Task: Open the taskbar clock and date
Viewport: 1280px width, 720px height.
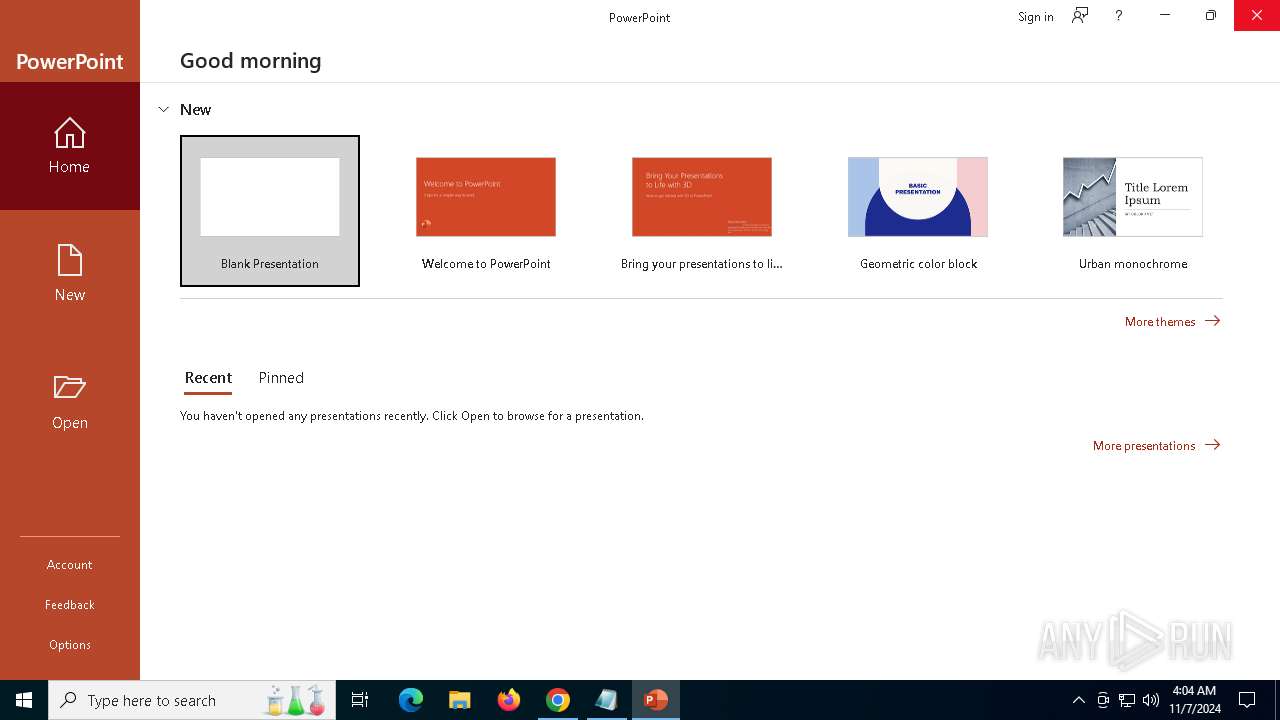Action: pos(1195,700)
